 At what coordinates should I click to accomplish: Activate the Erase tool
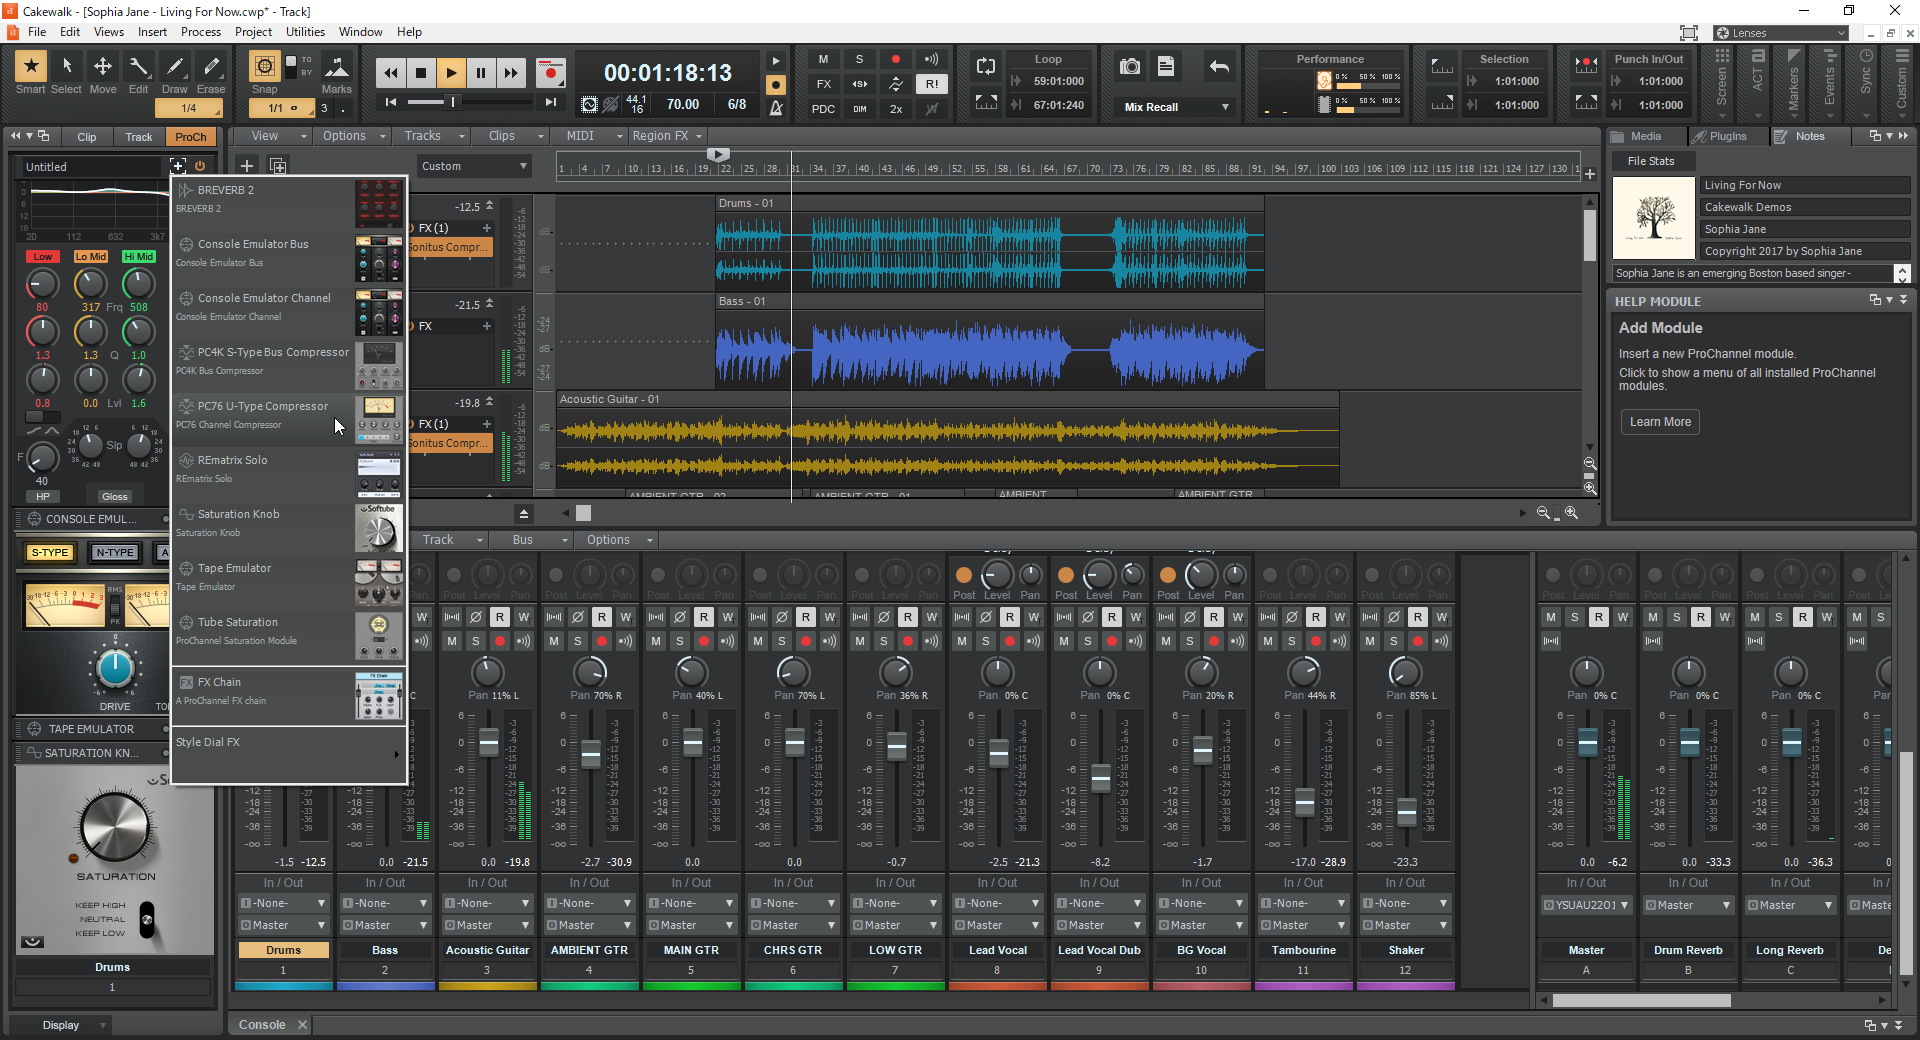211,67
